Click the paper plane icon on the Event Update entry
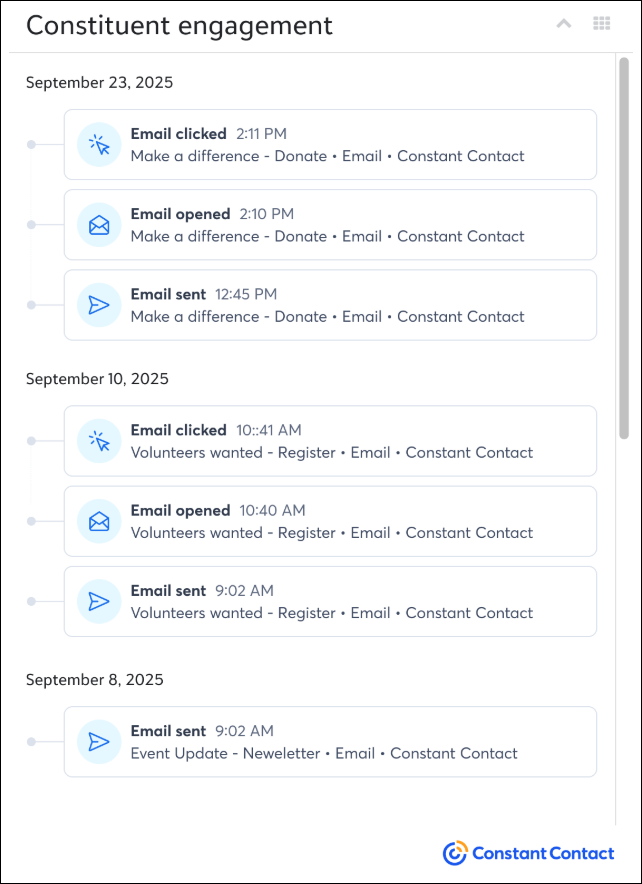 pyautogui.click(x=99, y=742)
